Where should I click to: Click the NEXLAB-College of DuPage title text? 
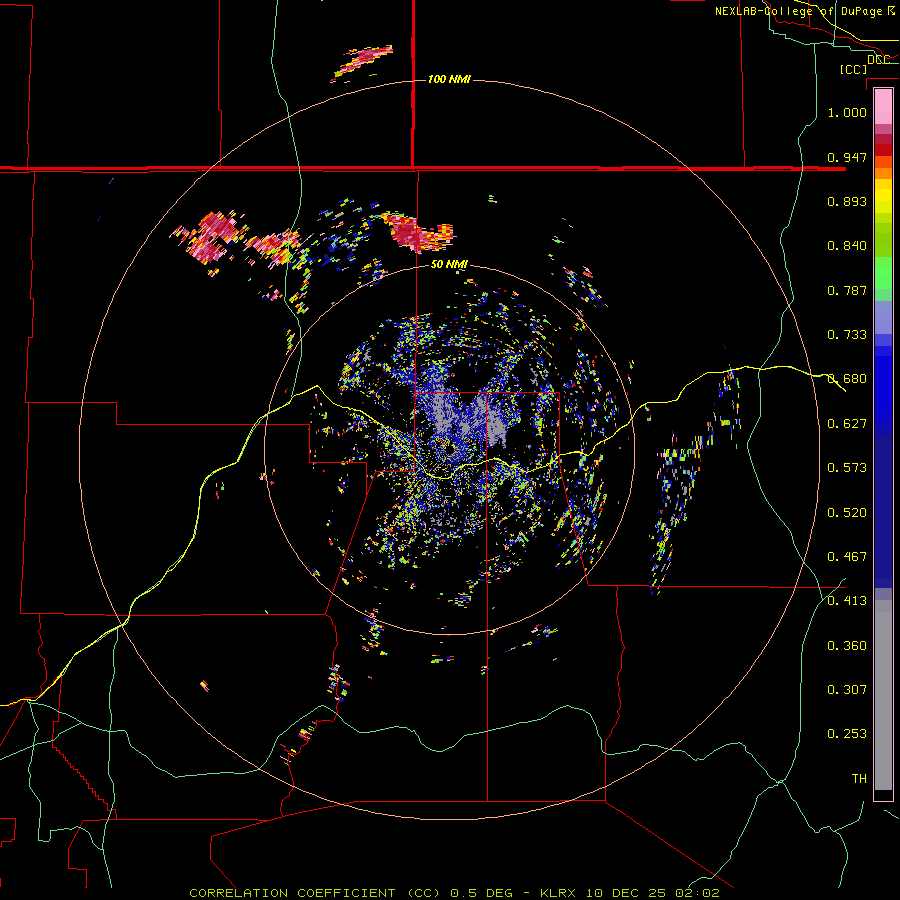point(804,11)
